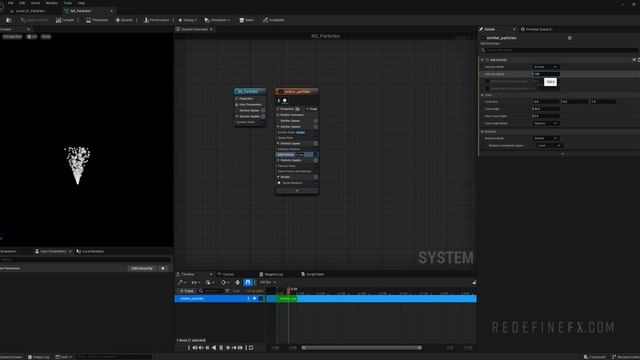Click the Thumbnail toolbar button

[x=97, y=20]
